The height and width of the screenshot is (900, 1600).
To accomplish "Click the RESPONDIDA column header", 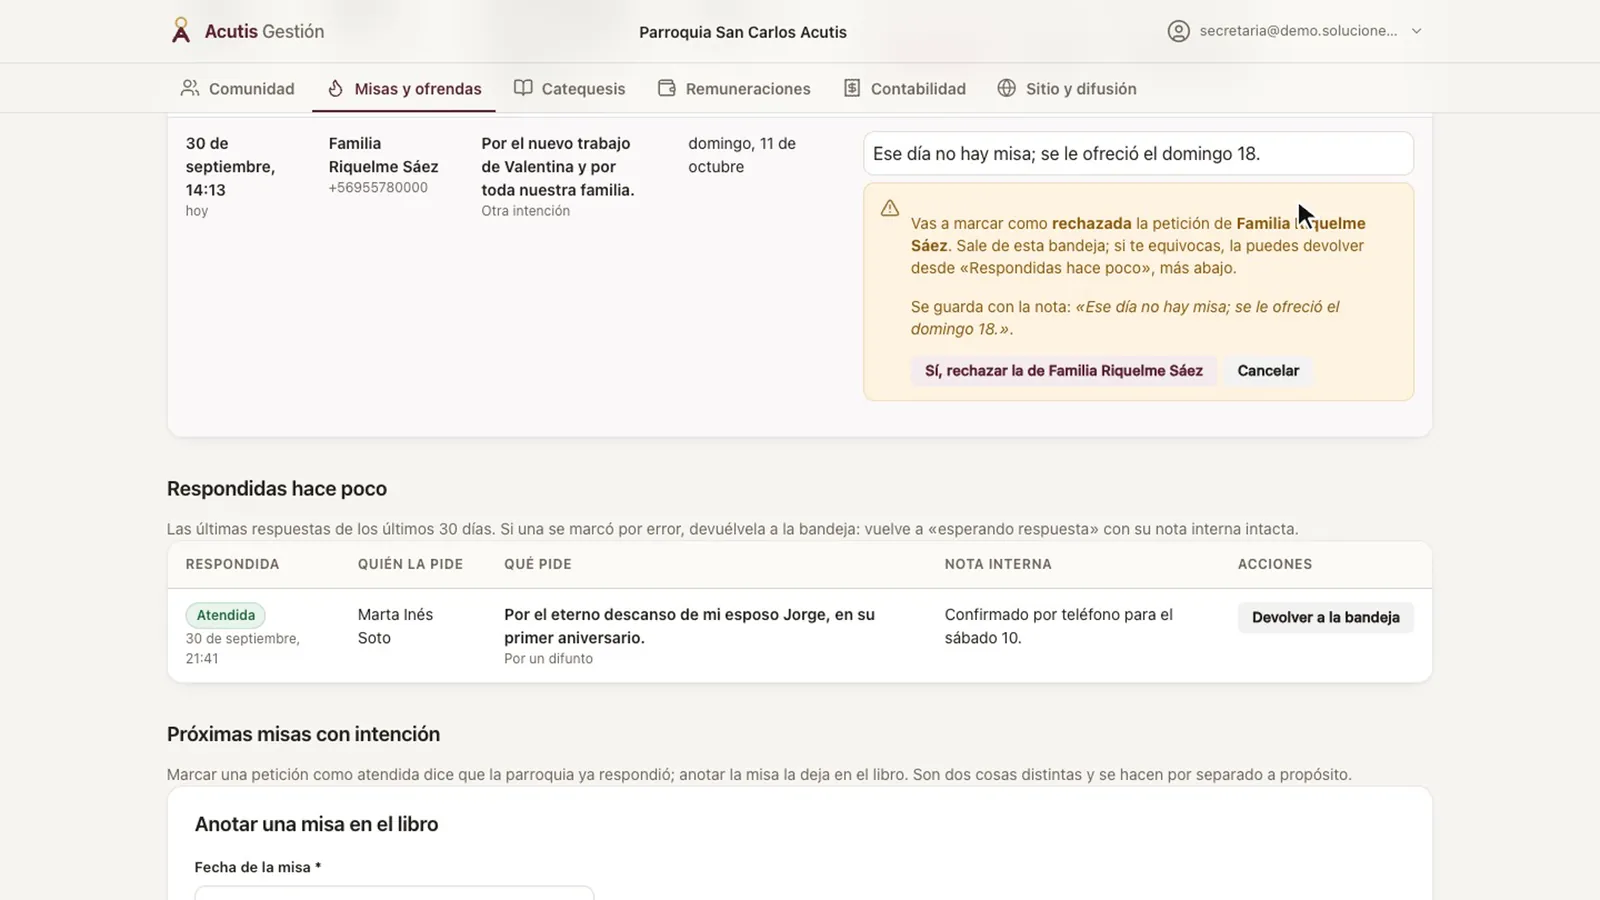I will pyautogui.click(x=232, y=564).
